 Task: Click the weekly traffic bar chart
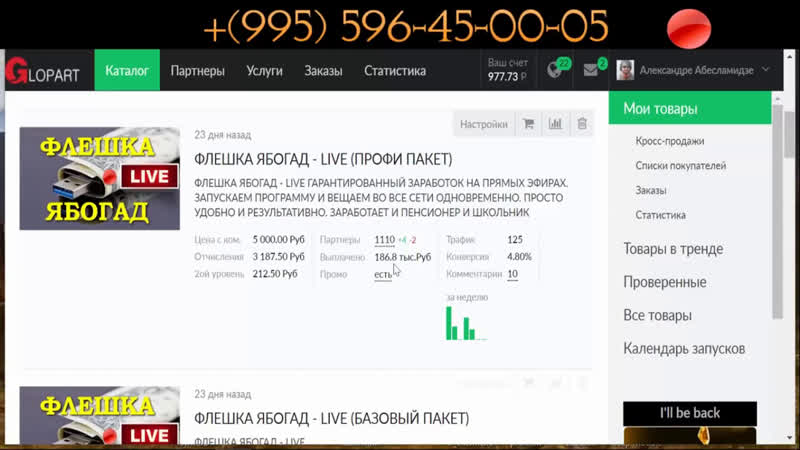point(465,322)
